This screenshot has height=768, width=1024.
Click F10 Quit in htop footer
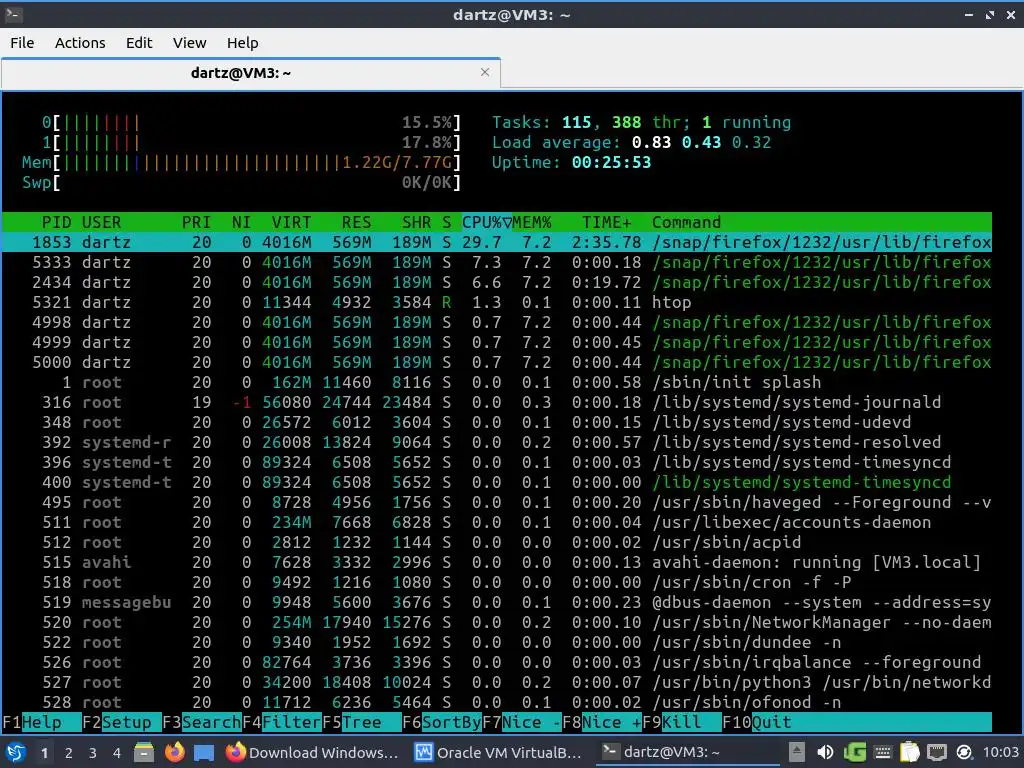click(757, 722)
